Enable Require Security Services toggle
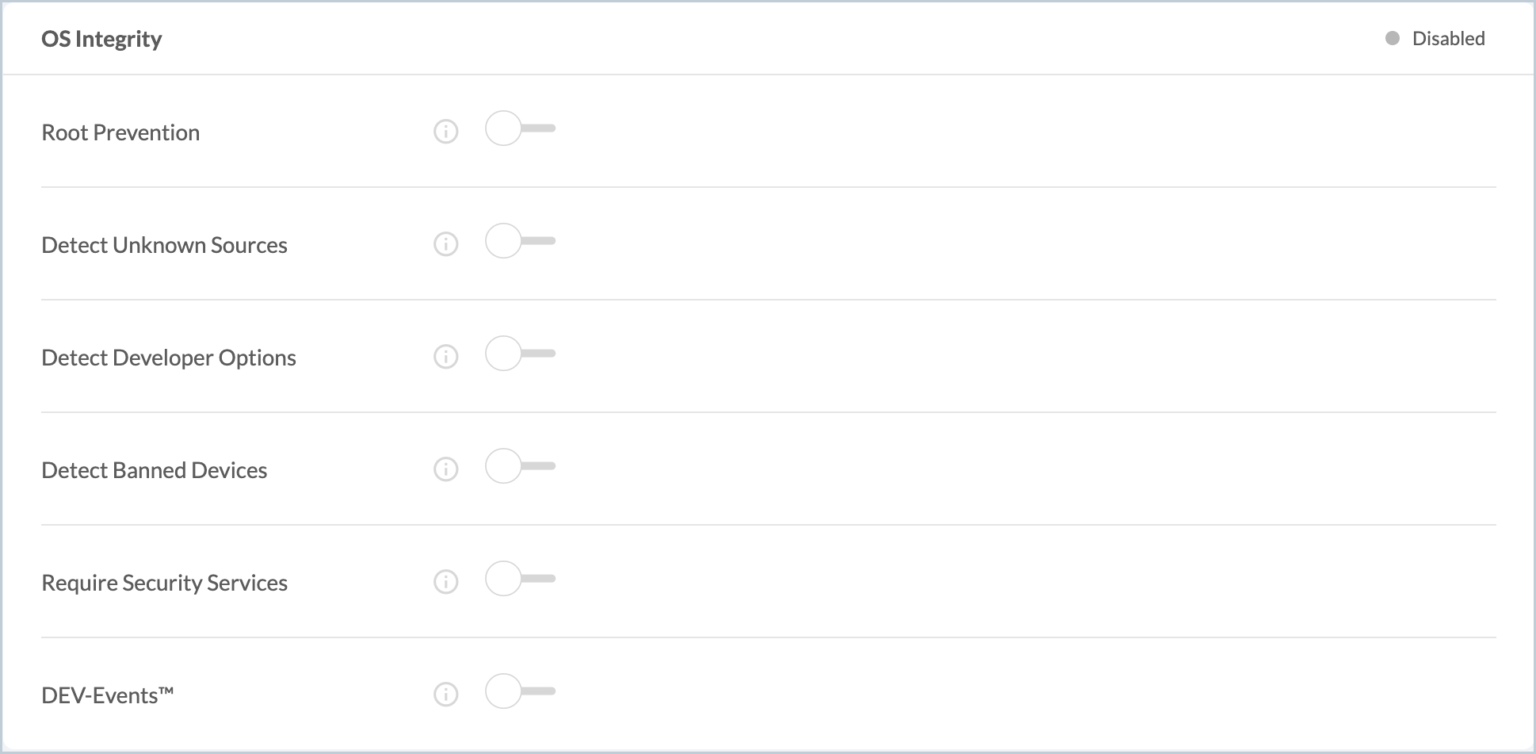The width and height of the screenshot is (1536, 754). [x=518, y=579]
